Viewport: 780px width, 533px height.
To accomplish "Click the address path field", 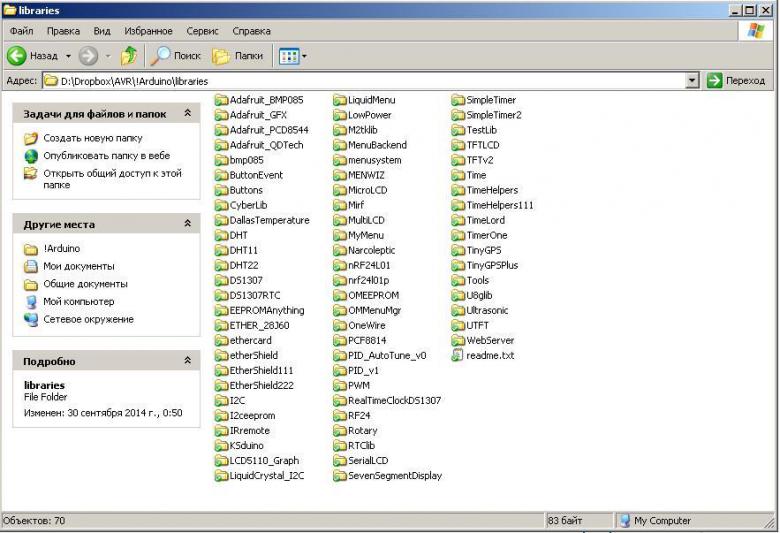I will pos(364,81).
